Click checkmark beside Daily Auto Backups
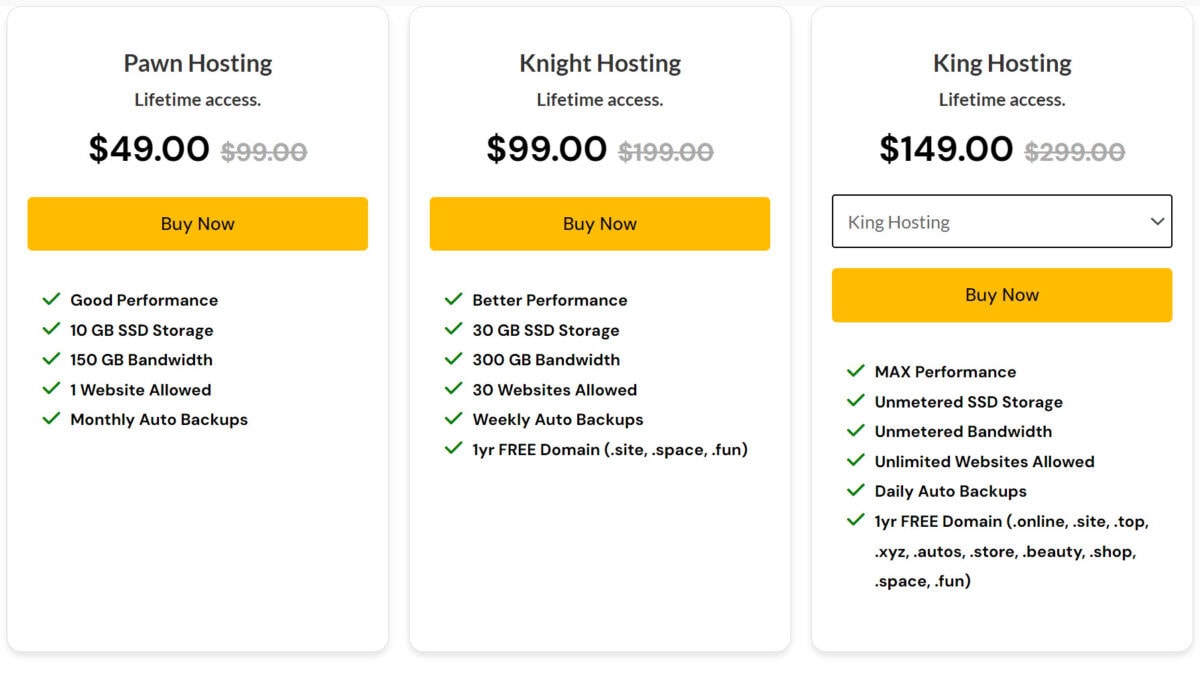 (855, 491)
